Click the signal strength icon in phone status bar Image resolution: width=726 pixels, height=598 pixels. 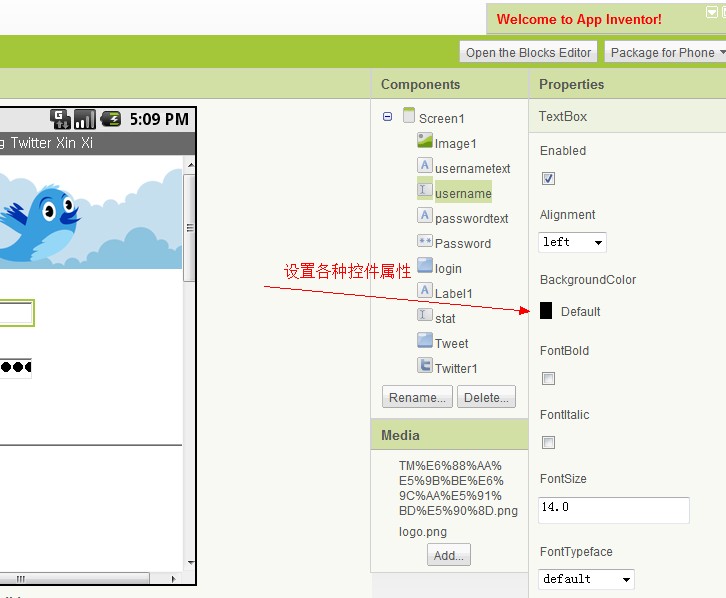click(85, 119)
